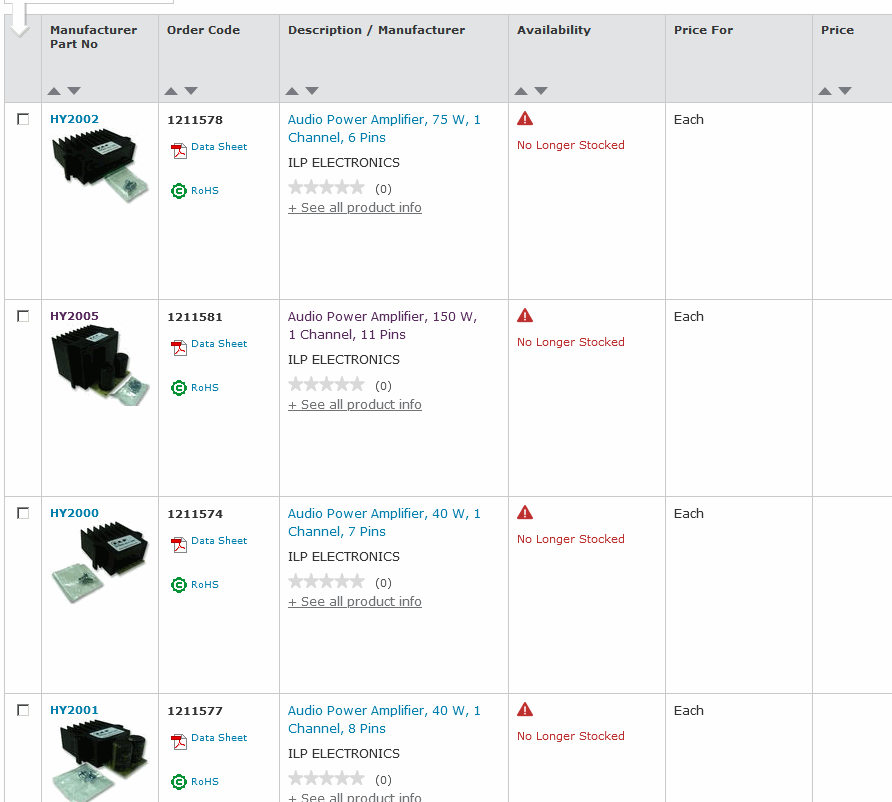This screenshot has height=802, width=892.
Task: Open PDF data sheet icon for 1211574
Action: [x=179, y=544]
